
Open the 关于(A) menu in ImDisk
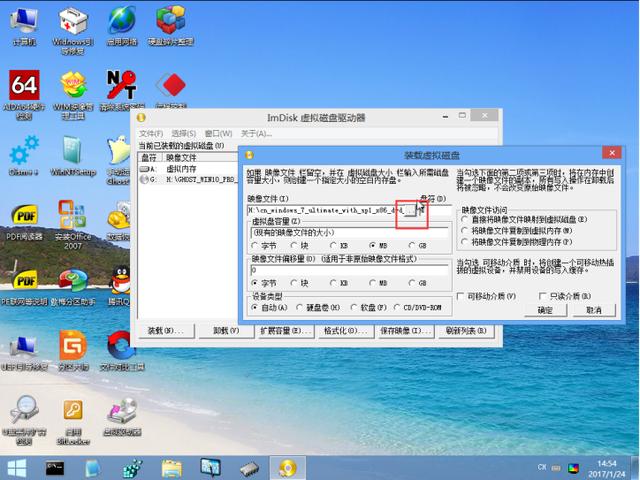coord(256,133)
